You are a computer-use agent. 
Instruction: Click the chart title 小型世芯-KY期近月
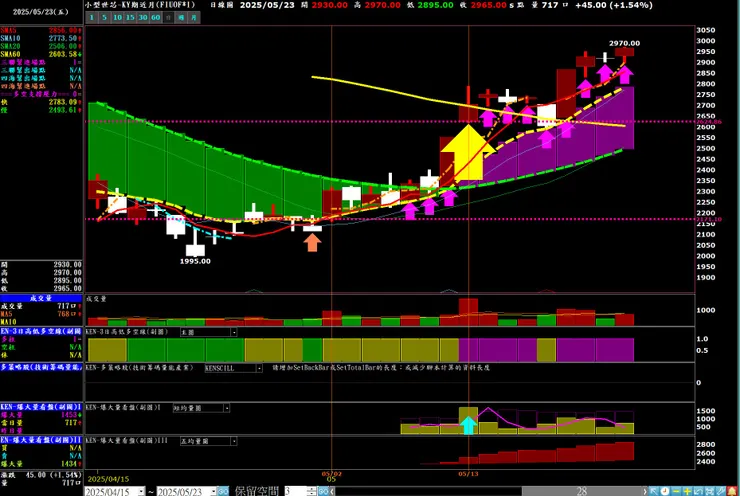140,5
